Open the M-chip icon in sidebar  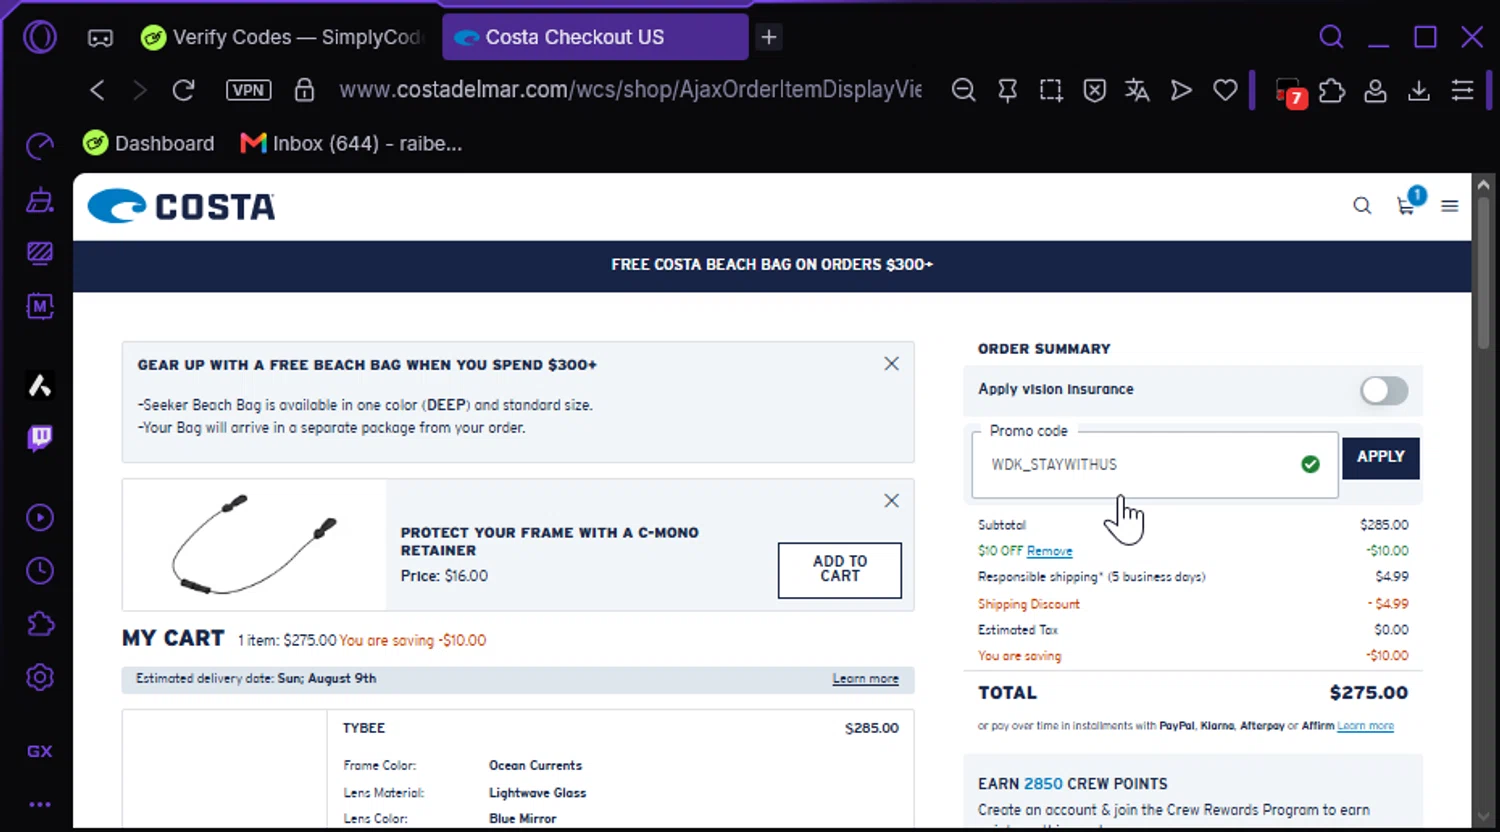pos(40,306)
